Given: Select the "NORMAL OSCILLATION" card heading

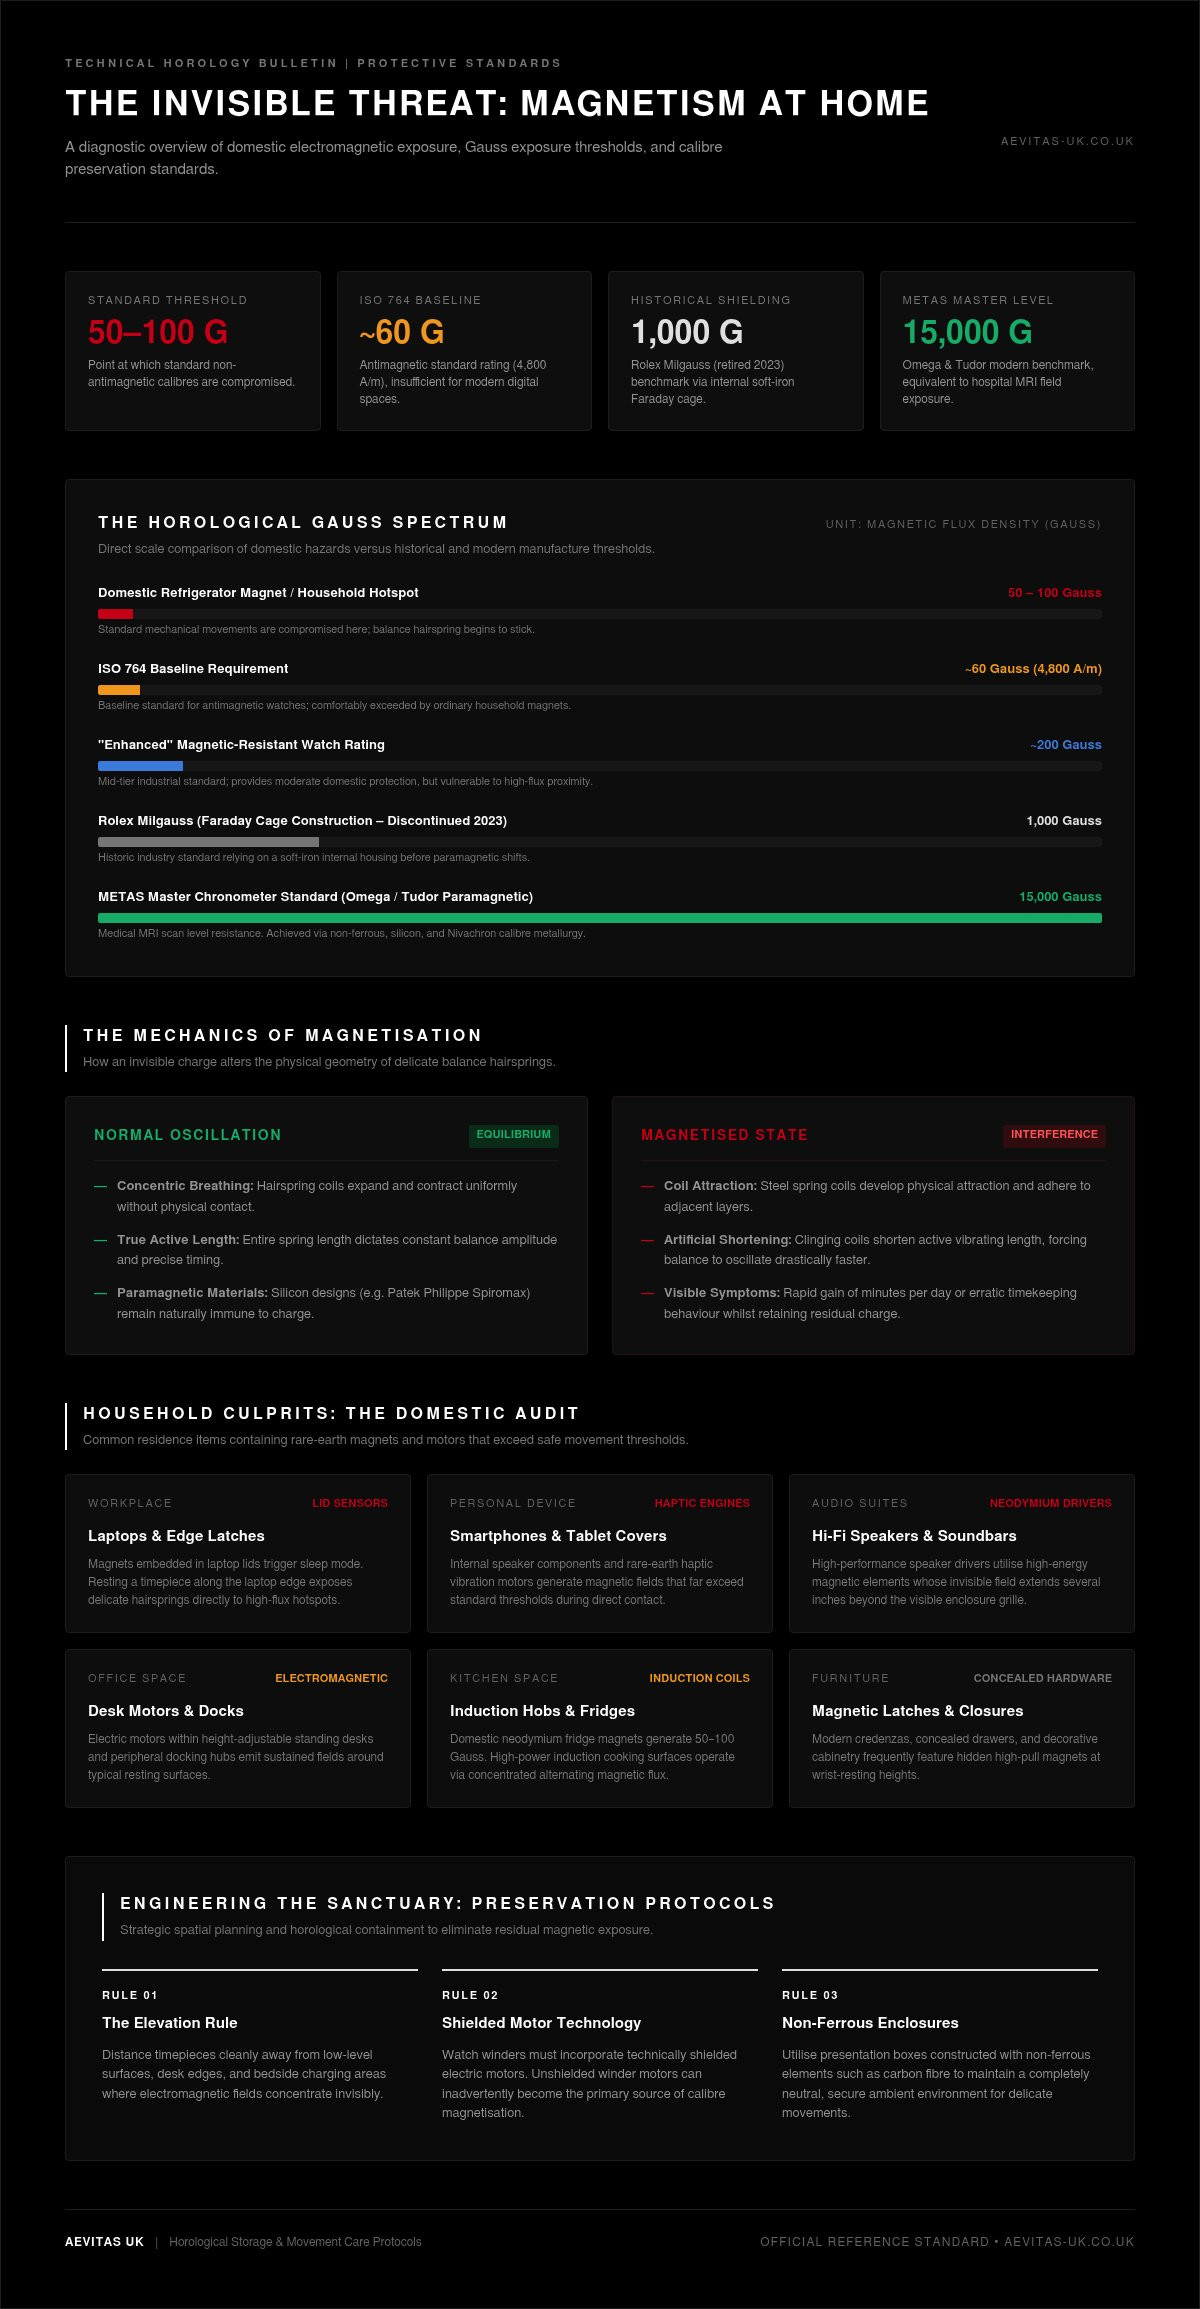Looking at the screenshot, I should click(x=188, y=1135).
